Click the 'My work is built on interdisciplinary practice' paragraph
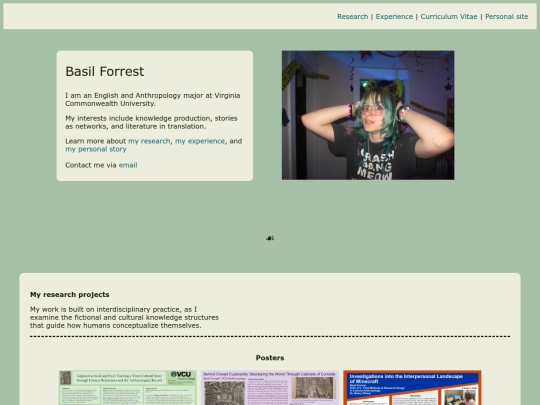 click(x=124, y=318)
